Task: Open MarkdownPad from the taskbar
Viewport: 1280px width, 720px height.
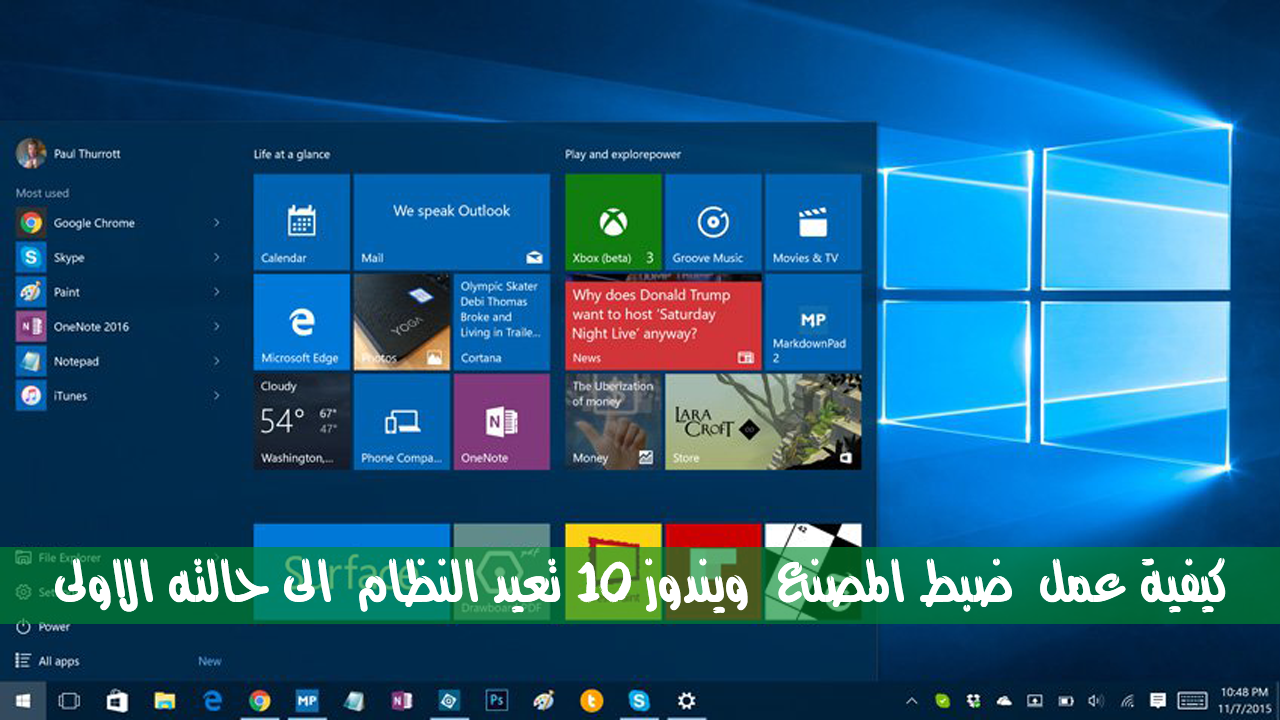Action: [307, 701]
